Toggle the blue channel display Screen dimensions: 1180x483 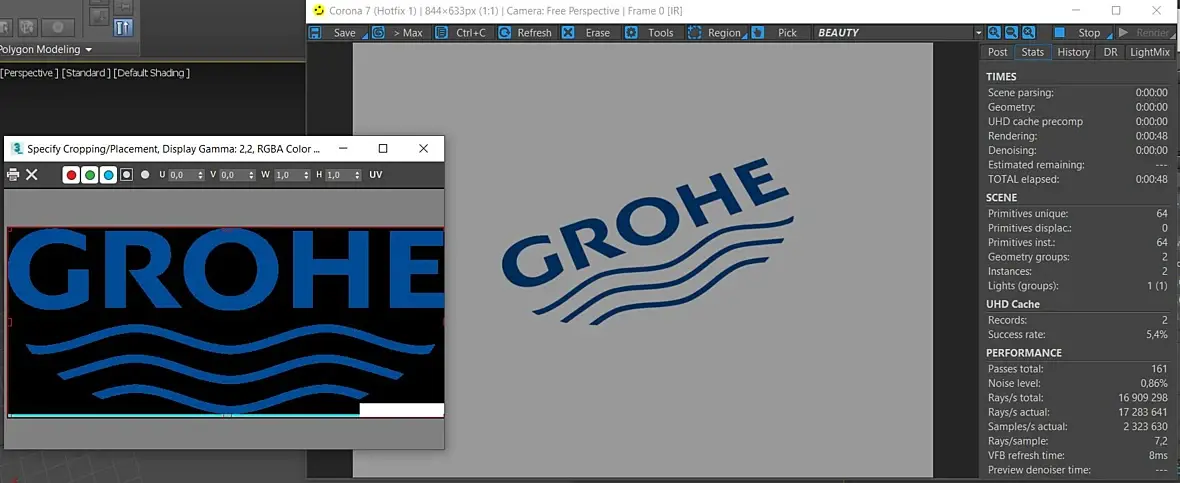(108, 175)
